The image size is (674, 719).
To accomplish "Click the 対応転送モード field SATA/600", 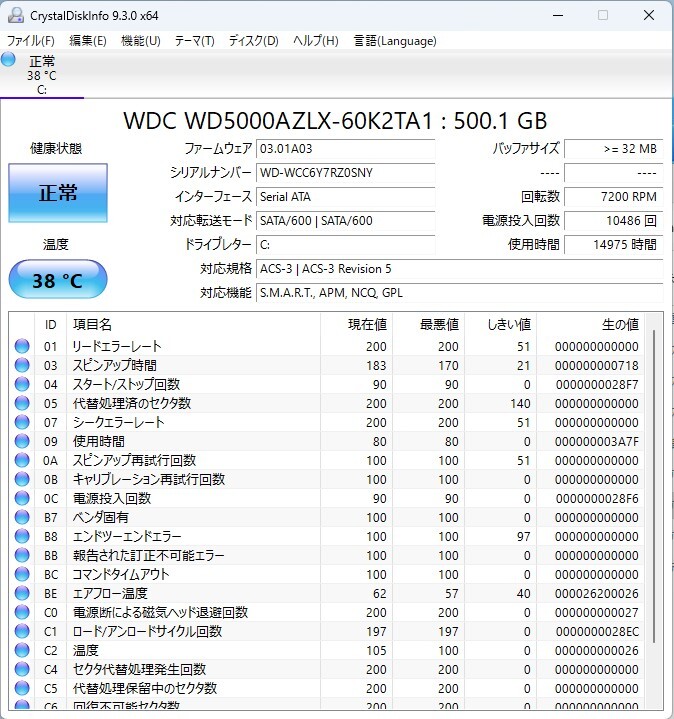I will click(x=345, y=221).
